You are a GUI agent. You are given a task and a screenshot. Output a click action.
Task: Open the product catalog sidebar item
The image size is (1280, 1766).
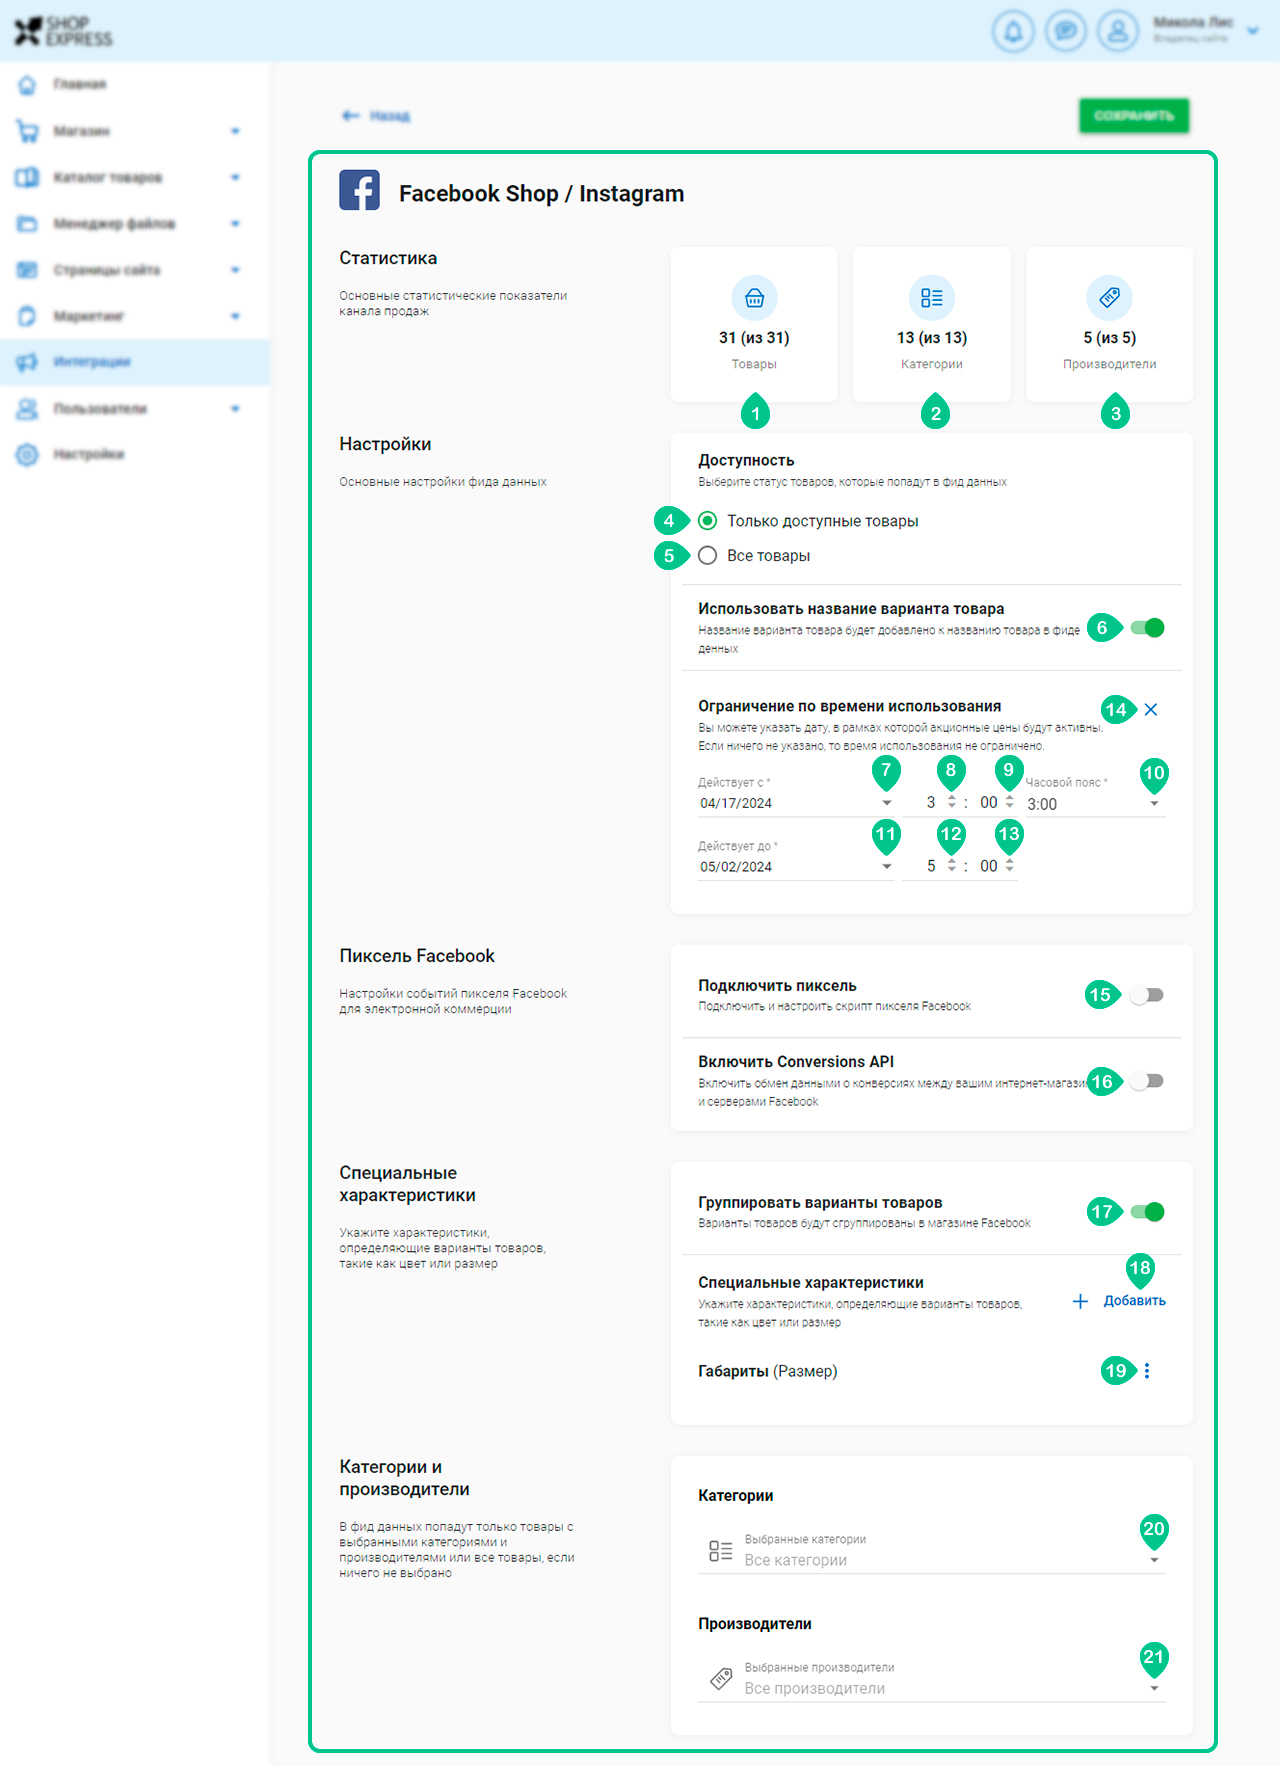coord(135,177)
